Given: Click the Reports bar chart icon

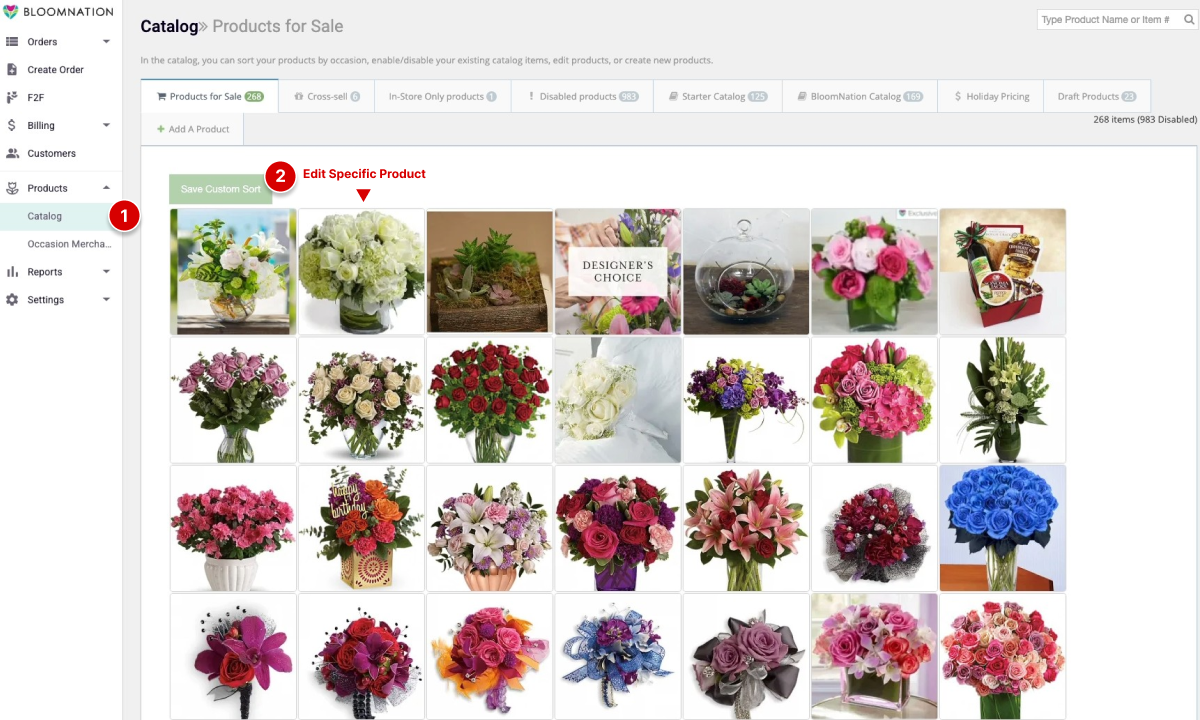Looking at the screenshot, I should coord(12,272).
